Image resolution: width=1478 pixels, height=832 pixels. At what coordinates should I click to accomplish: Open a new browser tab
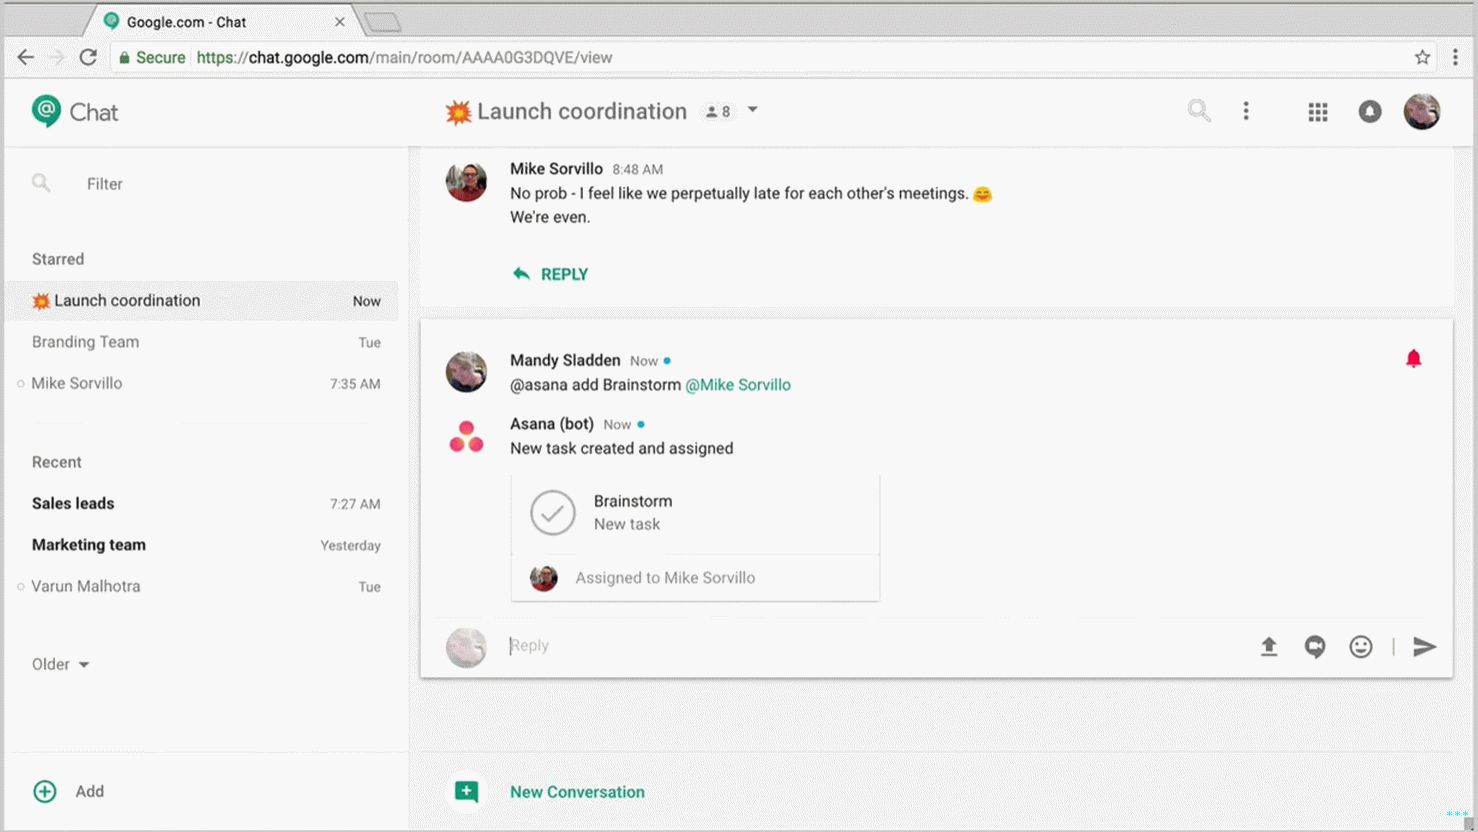coord(383,21)
